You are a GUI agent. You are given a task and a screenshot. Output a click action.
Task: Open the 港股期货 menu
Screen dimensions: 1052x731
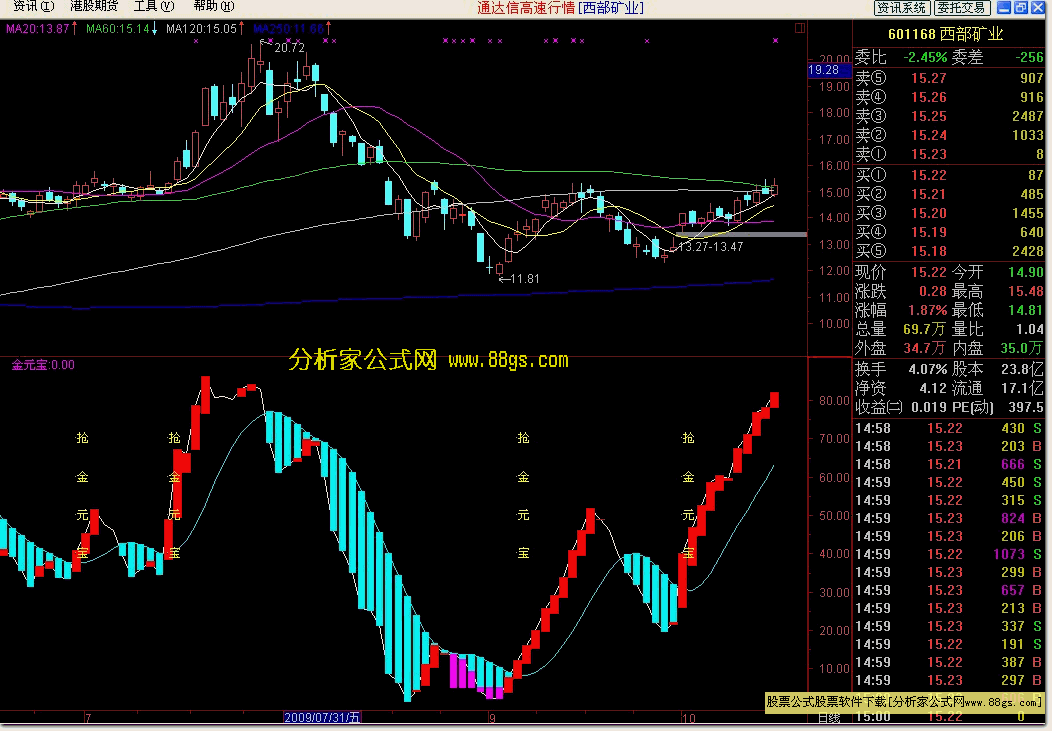(x=94, y=6)
